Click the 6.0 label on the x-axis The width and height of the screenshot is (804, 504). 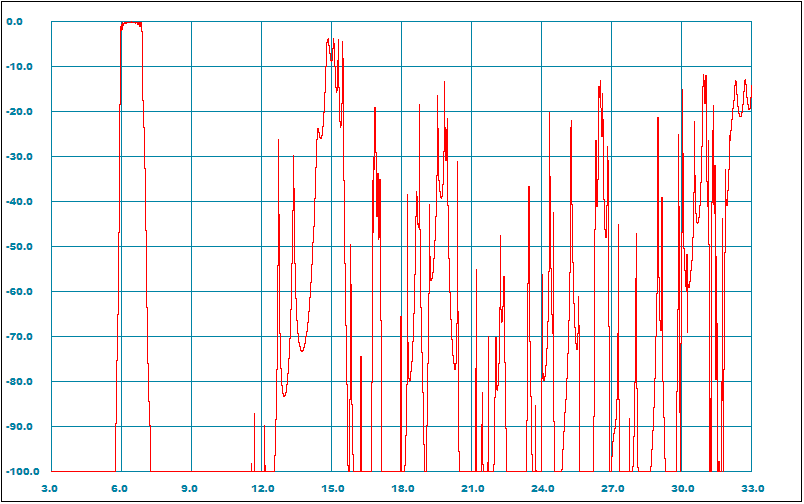coord(119,489)
